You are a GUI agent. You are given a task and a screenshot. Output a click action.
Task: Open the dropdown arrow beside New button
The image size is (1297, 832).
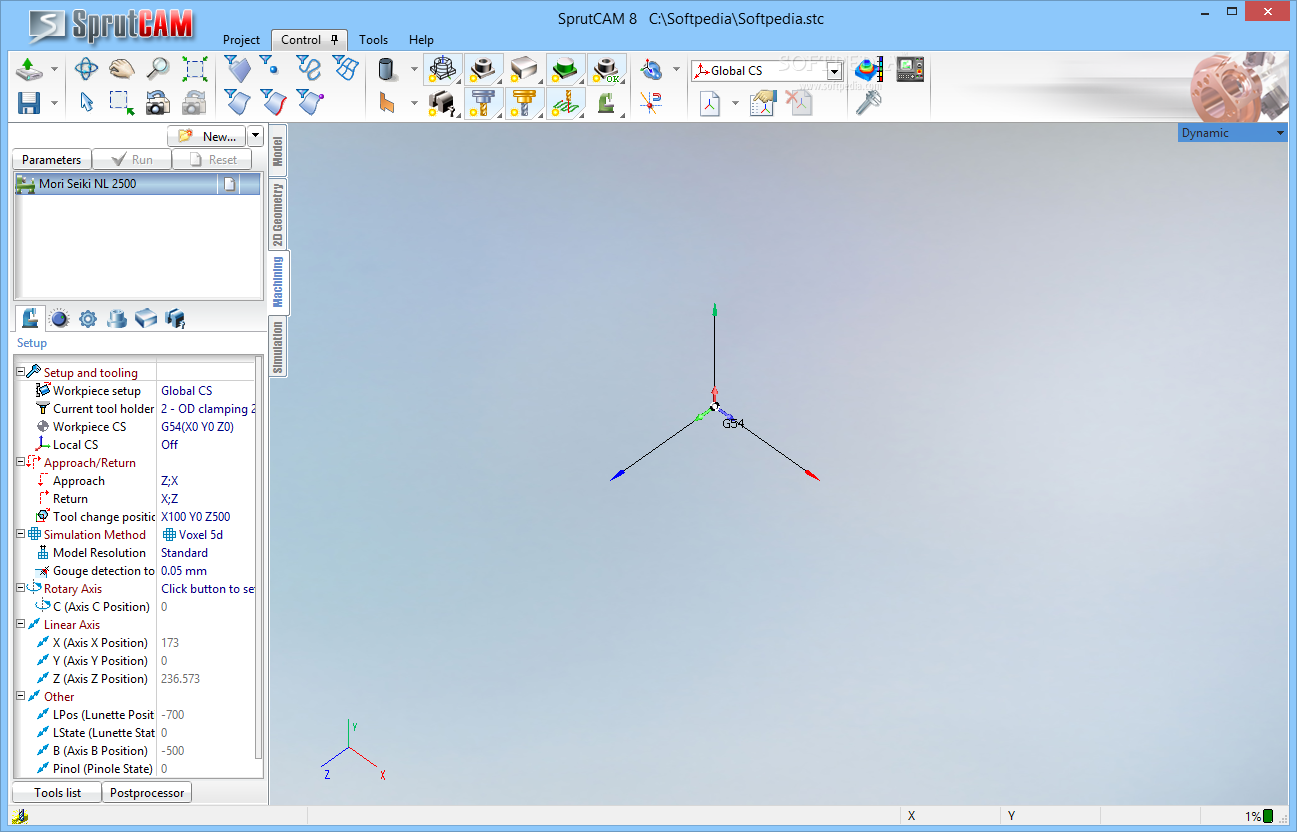[x=255, y=136]
